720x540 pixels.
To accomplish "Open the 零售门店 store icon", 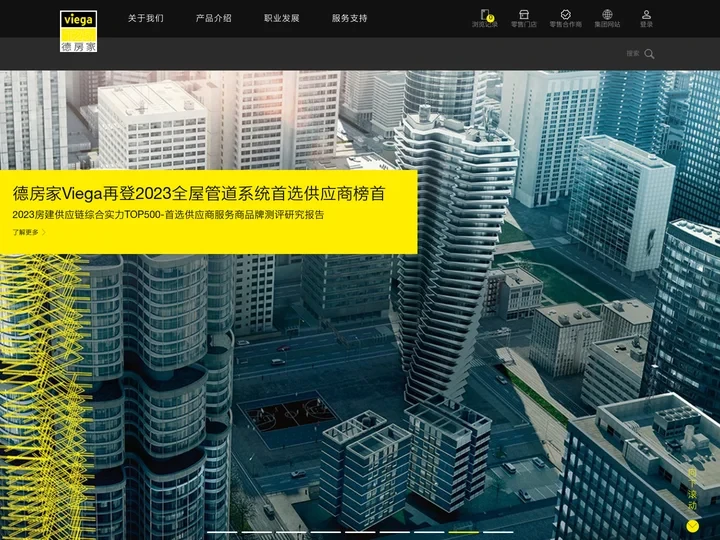I will (524, 18).
